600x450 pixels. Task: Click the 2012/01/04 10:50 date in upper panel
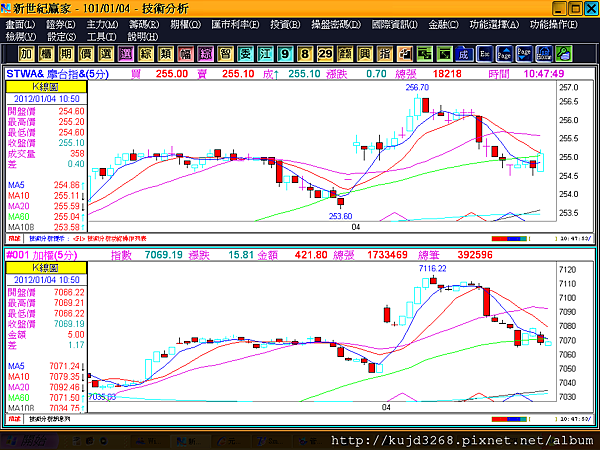pyautogui.click(x=47, y=99)
